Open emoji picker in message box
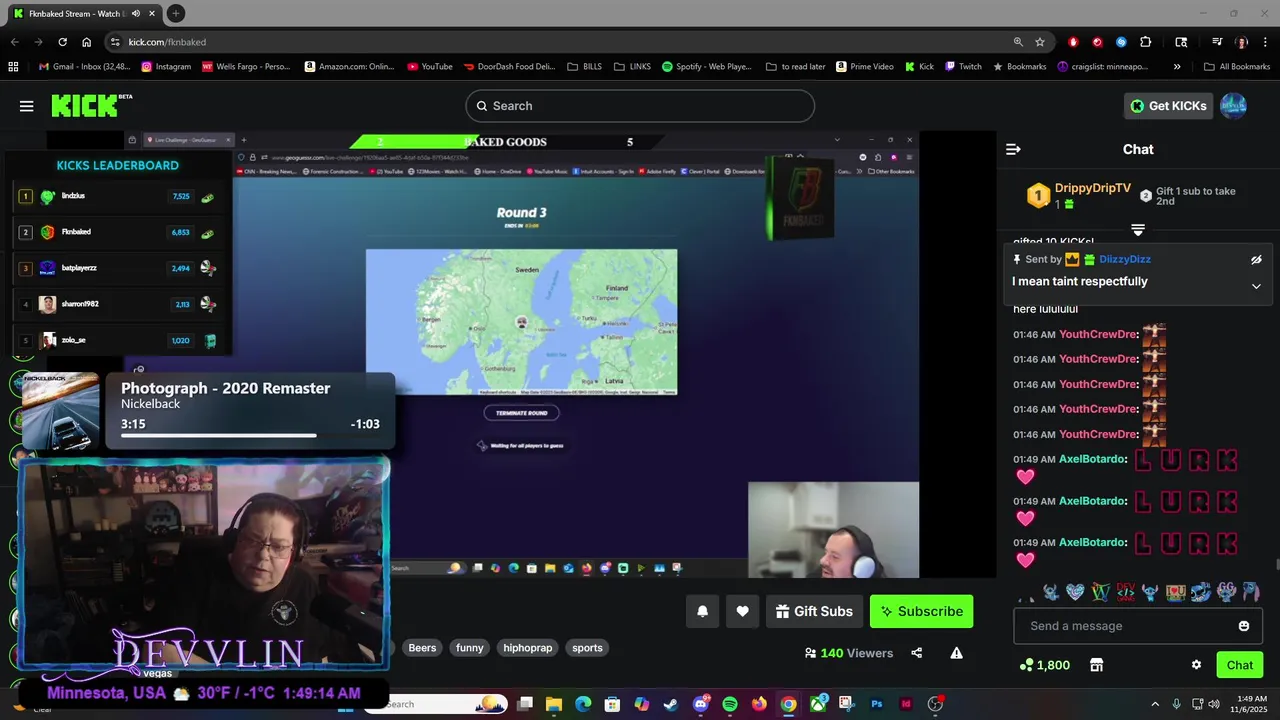1280x720 pixels. pyautogui.click(x=1244, y=626)
